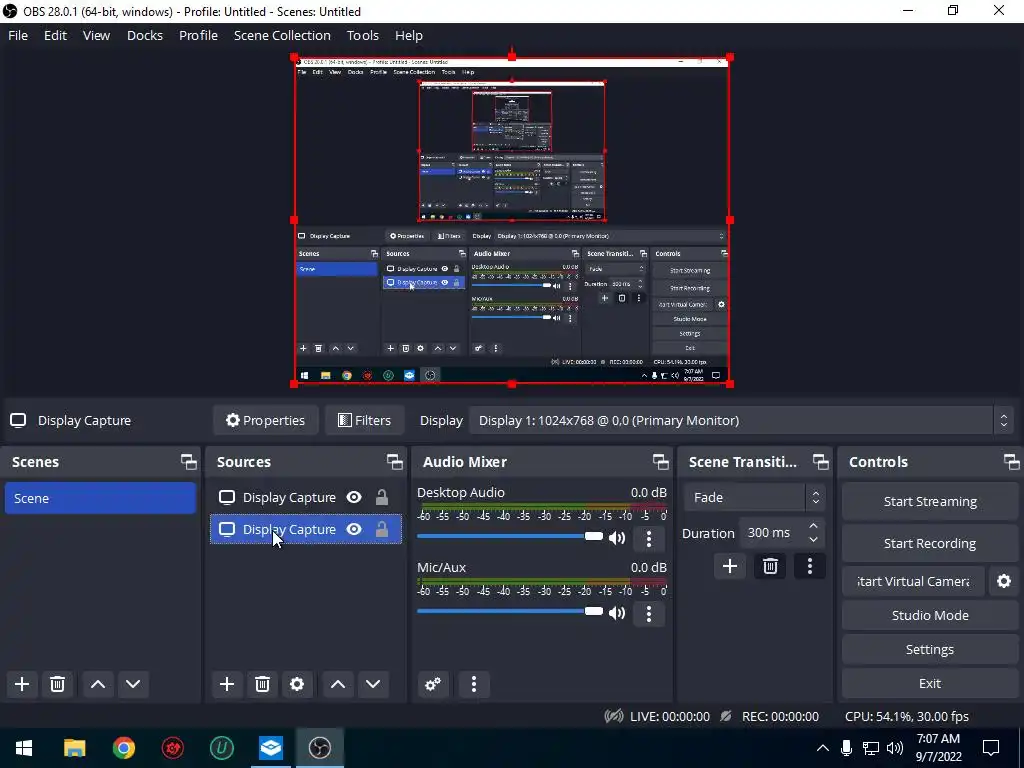Screen dimensions: 1024x768
Task: Pop out the Sources dock panel
Action: pyautogui.click(x=394, y=462)
